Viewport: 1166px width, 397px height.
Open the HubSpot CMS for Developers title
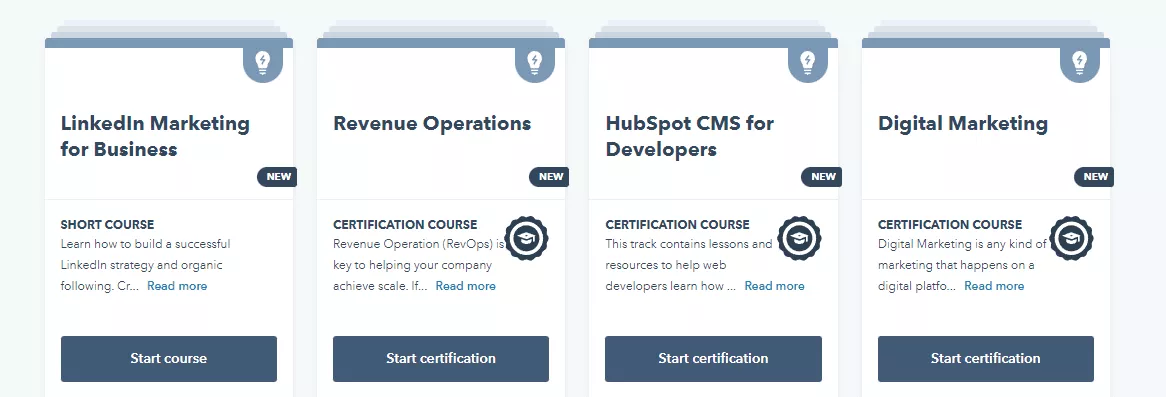coord(689,136)
